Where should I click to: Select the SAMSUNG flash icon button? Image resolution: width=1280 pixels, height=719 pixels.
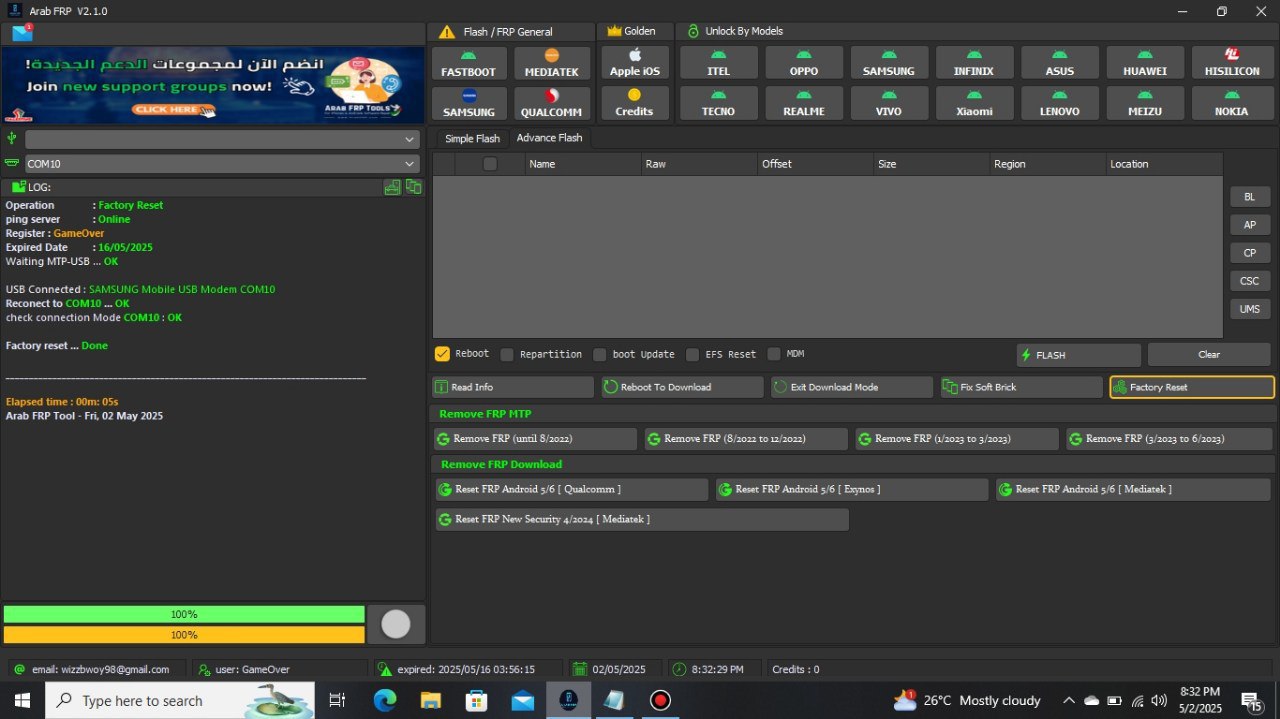point(469,102)
